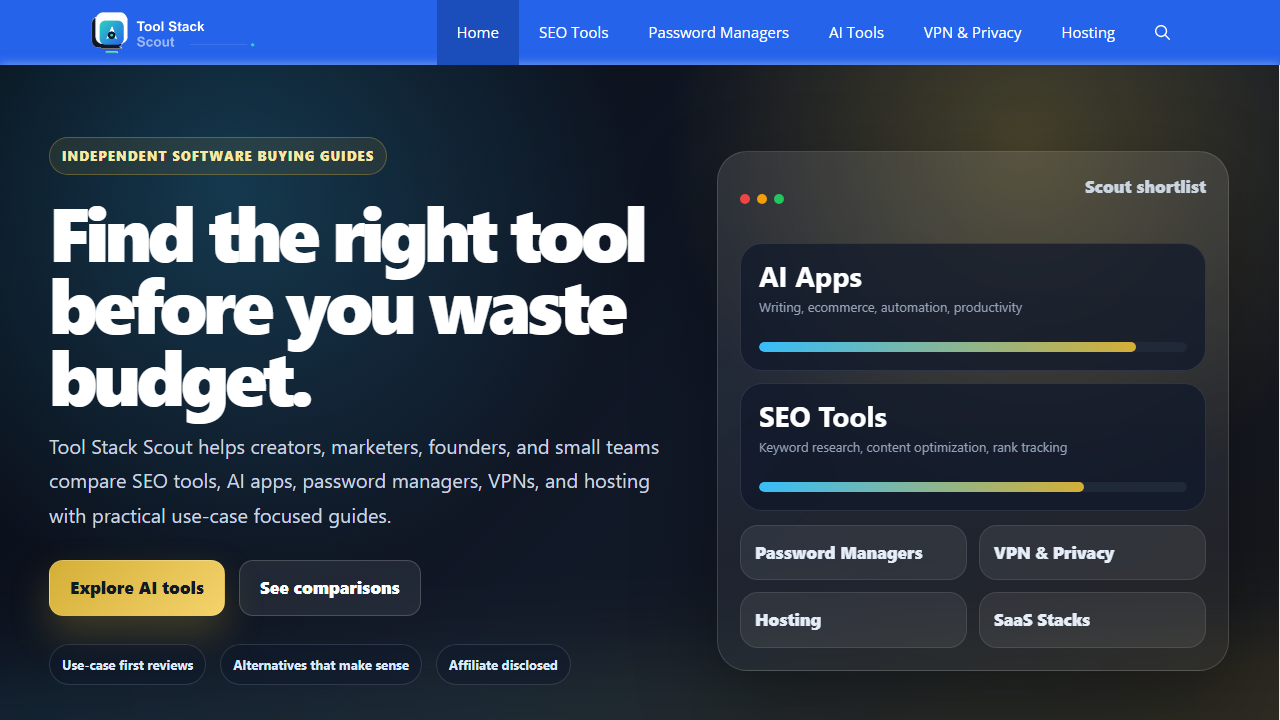1280x720 pixels.
Task: Click the Tool Stack Scout site title
Action: [x=171, y=34]
